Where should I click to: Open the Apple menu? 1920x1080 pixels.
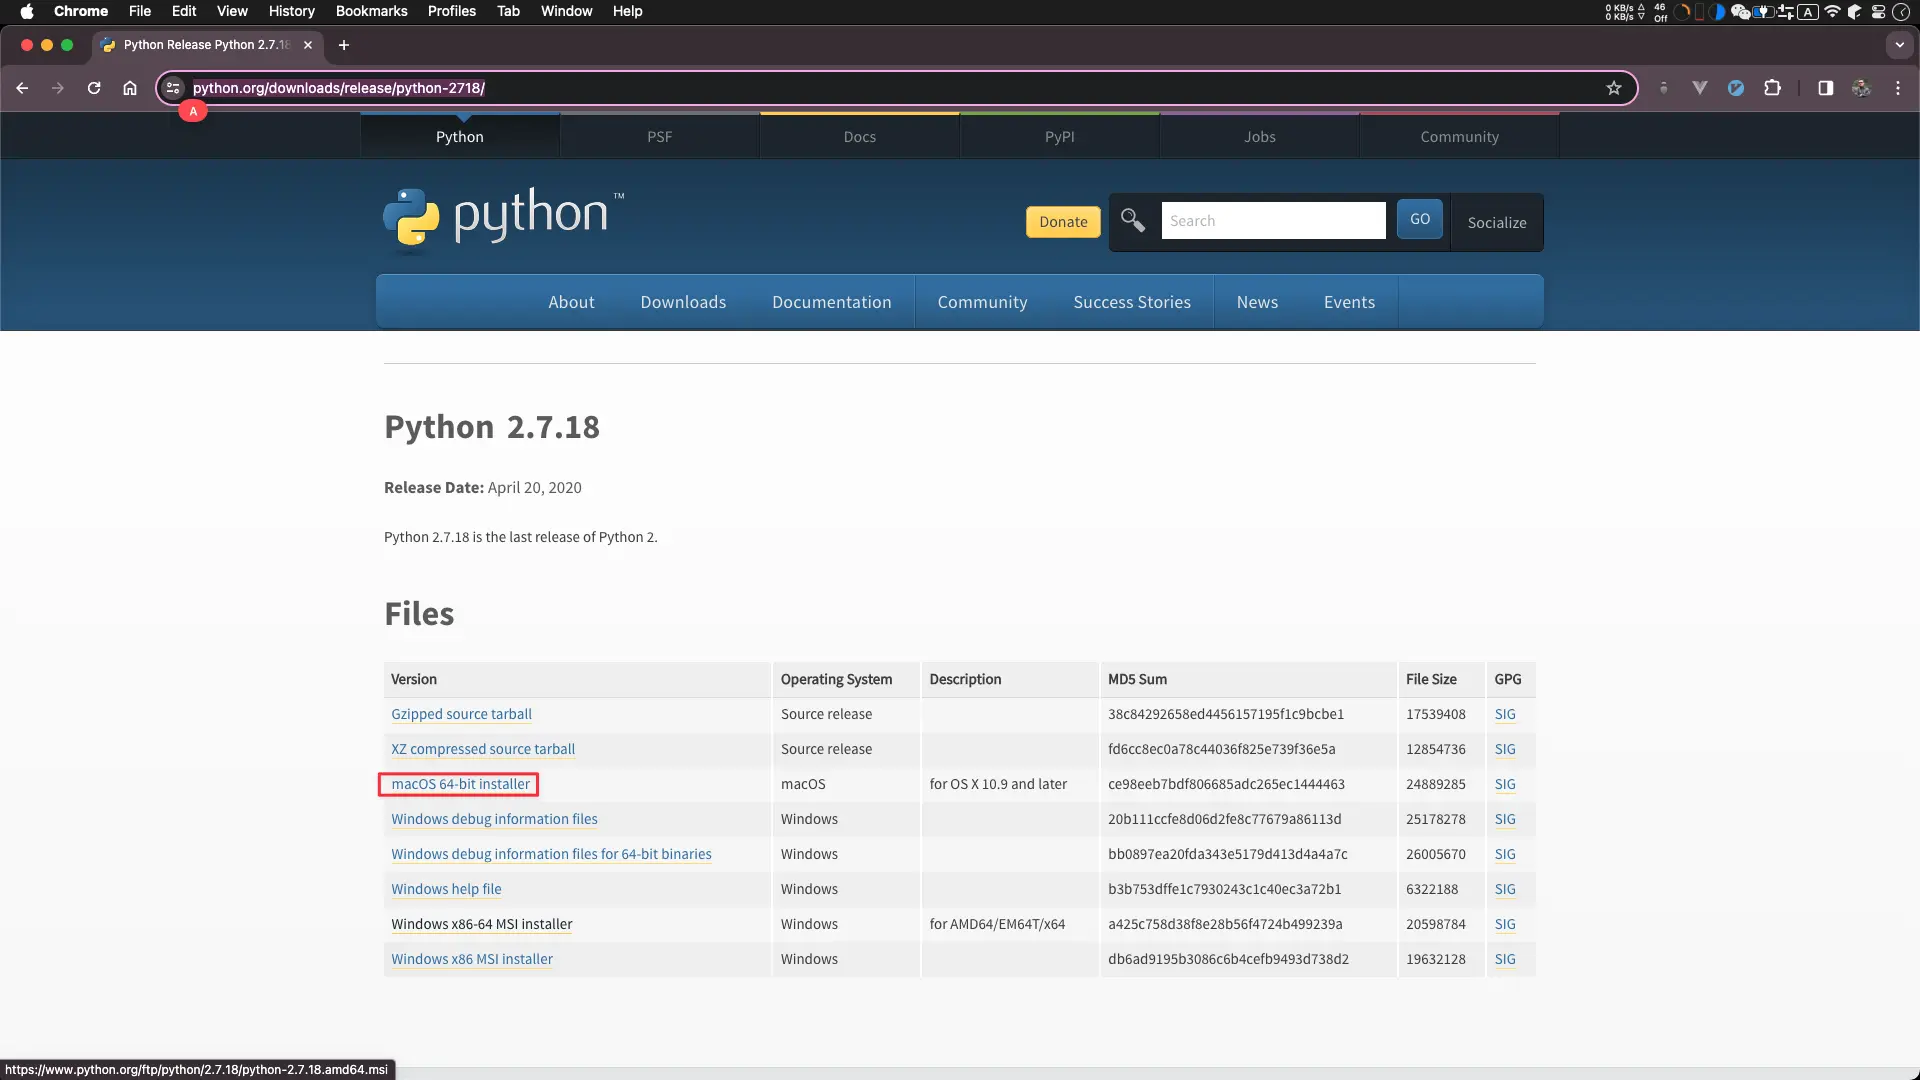(x=27, y=11)
